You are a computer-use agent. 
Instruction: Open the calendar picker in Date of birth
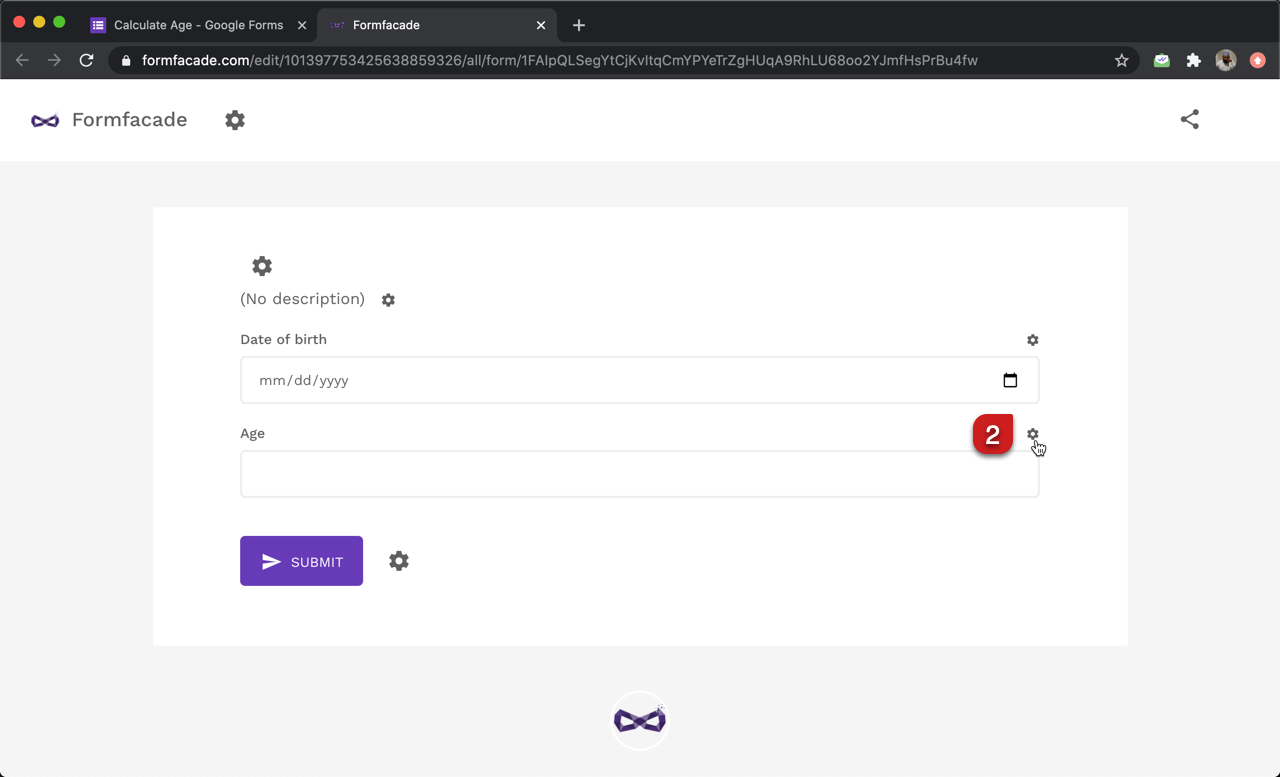tap(1010, 380)
